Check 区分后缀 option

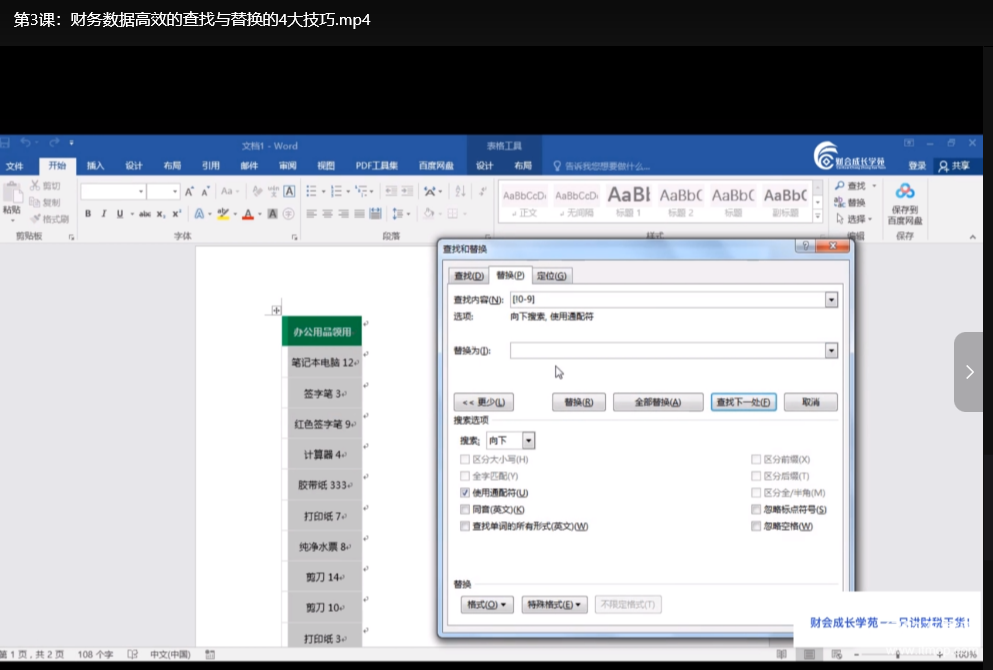756,476
